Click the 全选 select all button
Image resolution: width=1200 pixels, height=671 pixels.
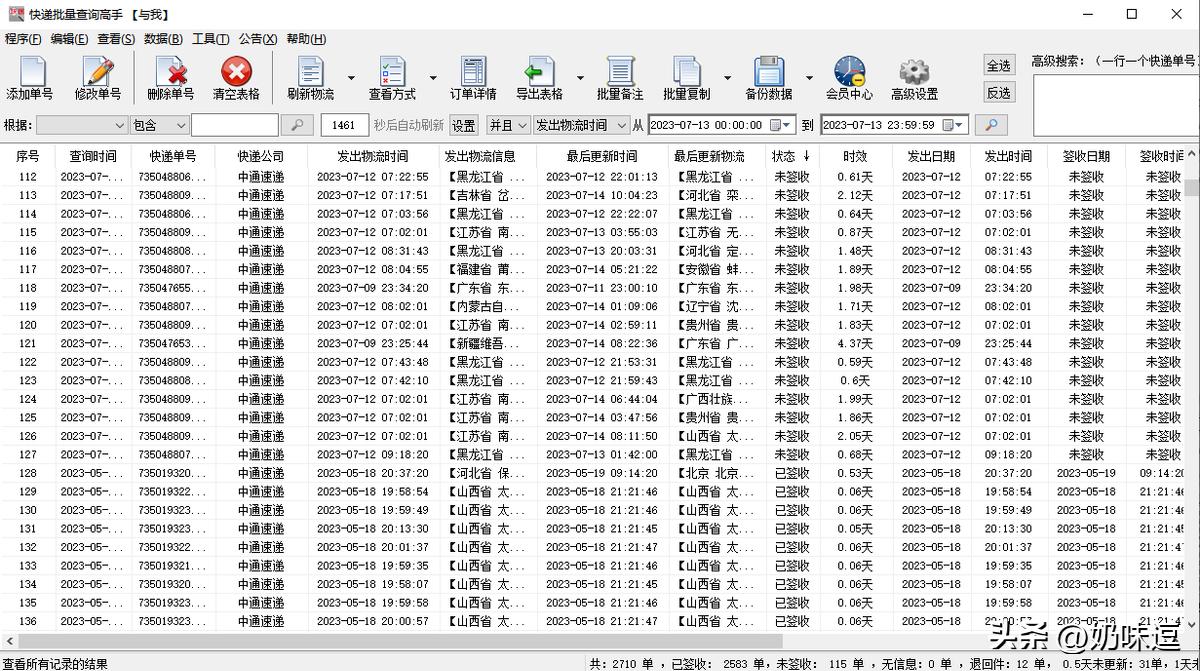pyautogui.click(x=999, y=65)
